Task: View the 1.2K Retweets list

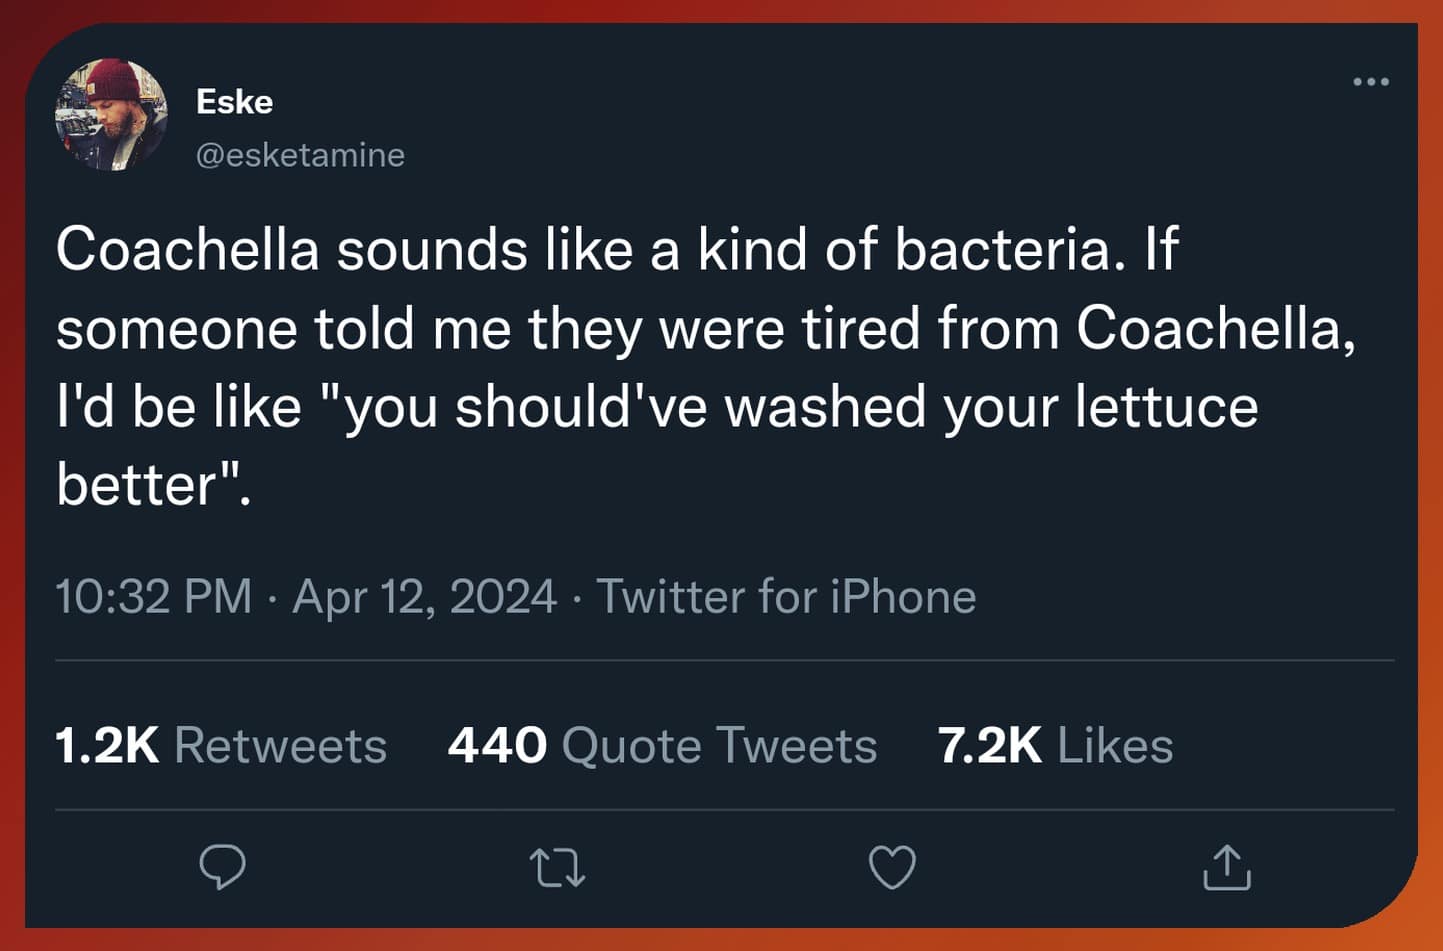Action: pos(220,745)
